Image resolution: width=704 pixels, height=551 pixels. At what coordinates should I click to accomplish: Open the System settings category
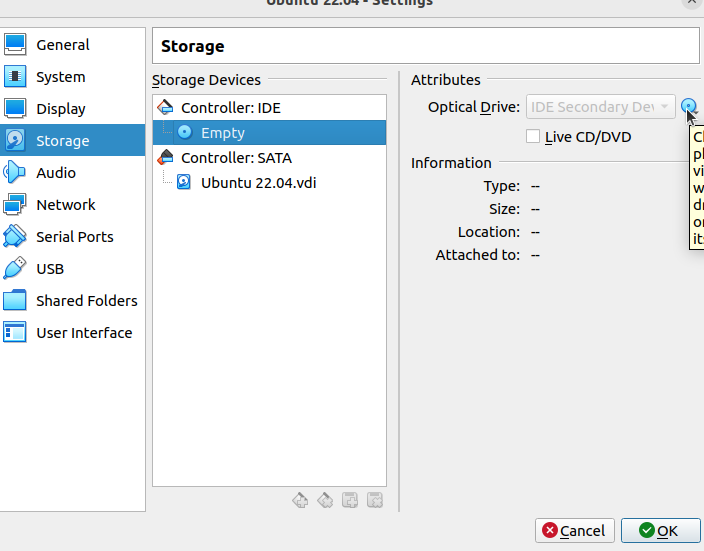[x=72, y=77]
